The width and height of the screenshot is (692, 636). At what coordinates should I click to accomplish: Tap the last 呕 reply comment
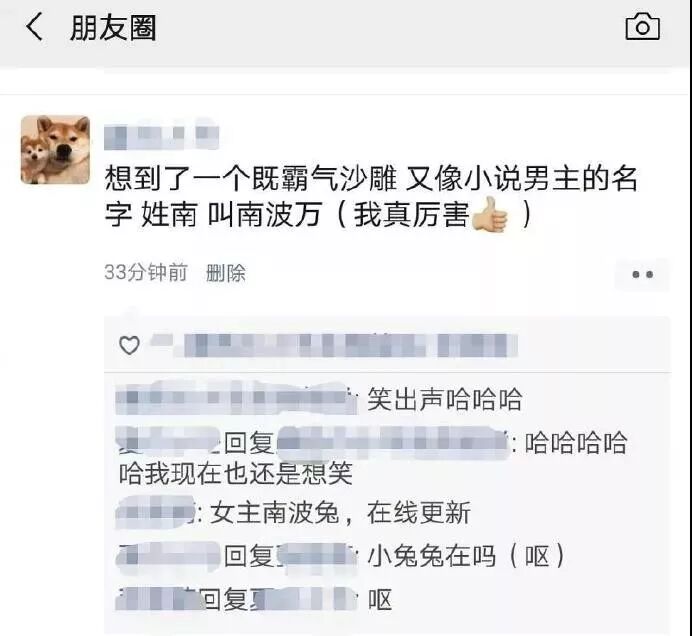click(x=380, y=599)
